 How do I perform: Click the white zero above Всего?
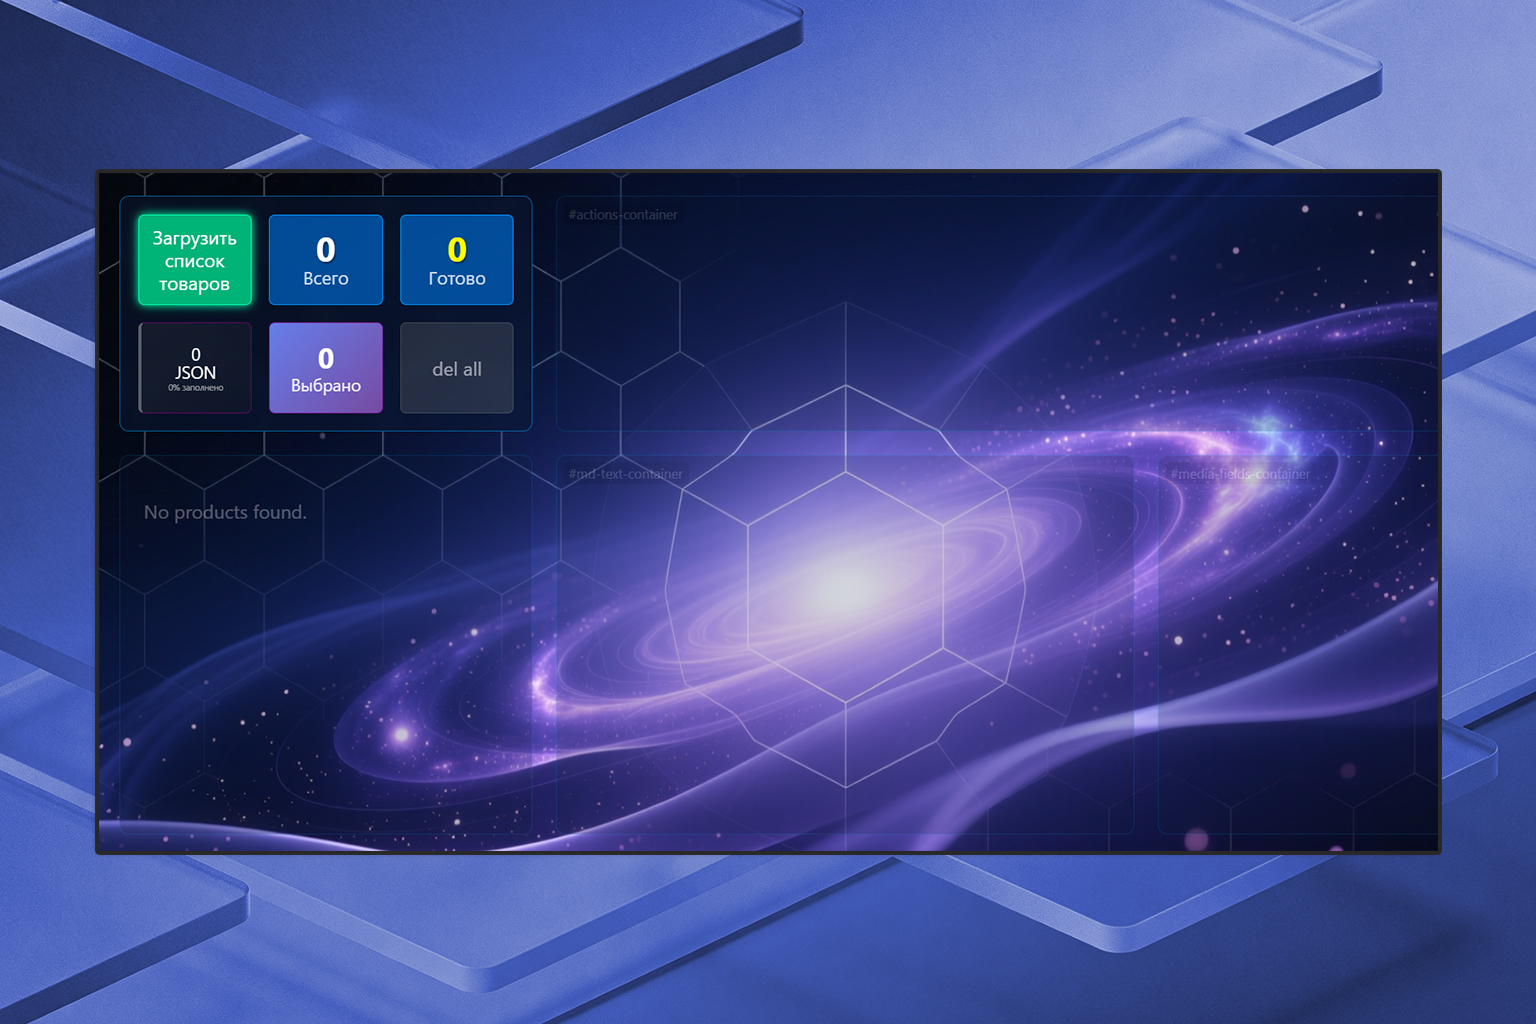coord(326,249)
